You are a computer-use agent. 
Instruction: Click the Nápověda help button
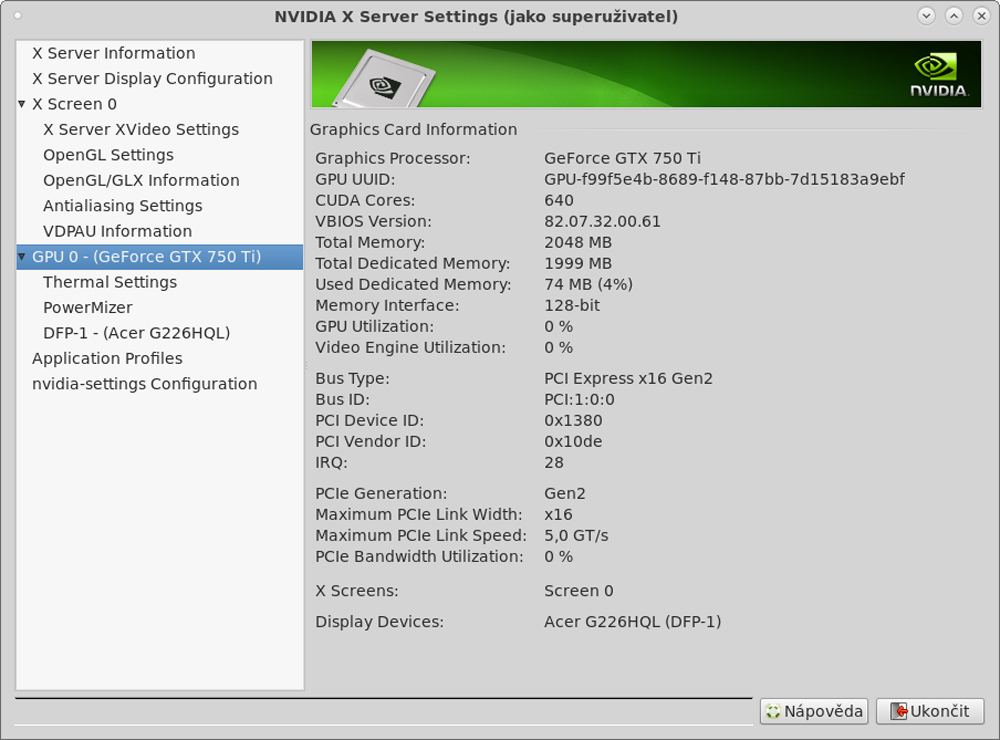pos(814,711)
